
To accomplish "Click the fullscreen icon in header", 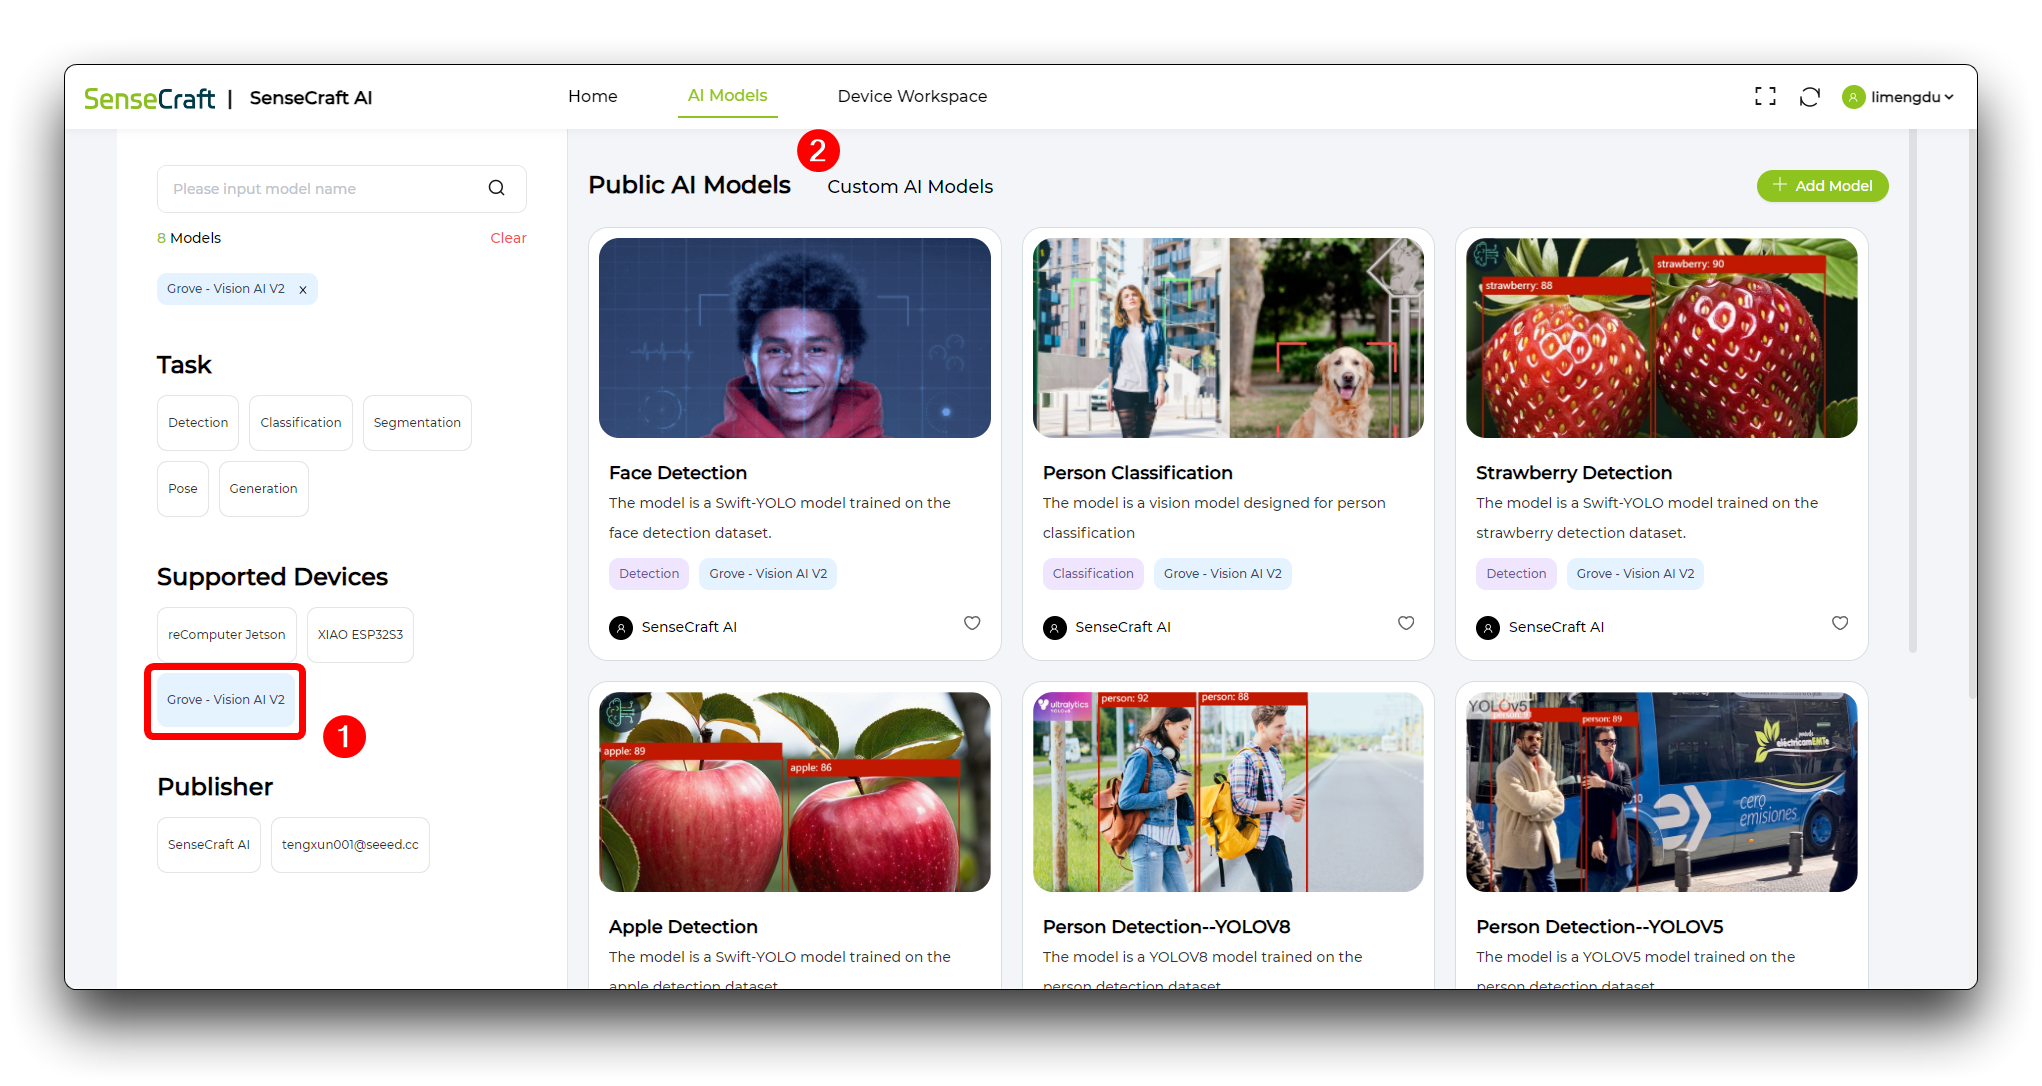I will [x=1765, y=96].
